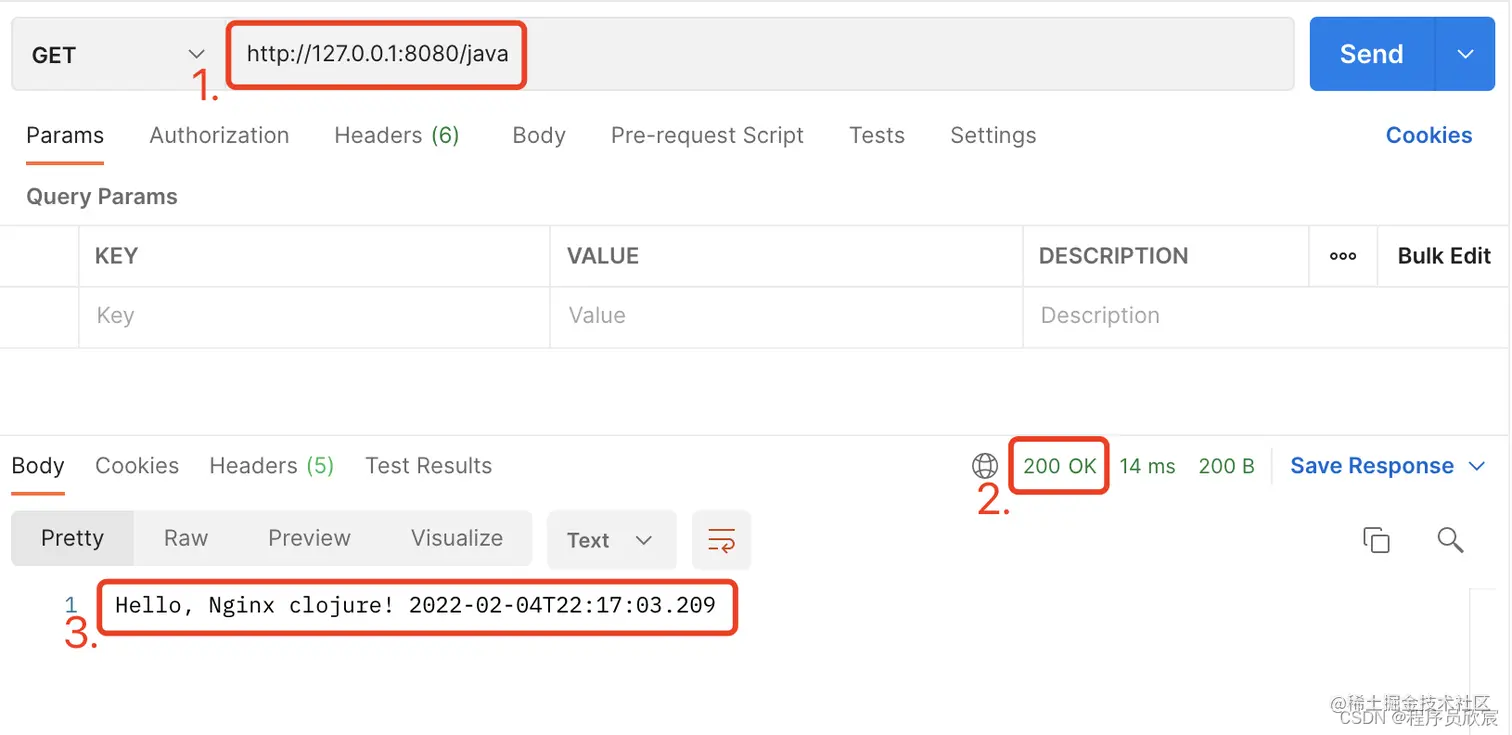Open the response Cookies tab
The image size is (1512, 735).
(137, 466)
